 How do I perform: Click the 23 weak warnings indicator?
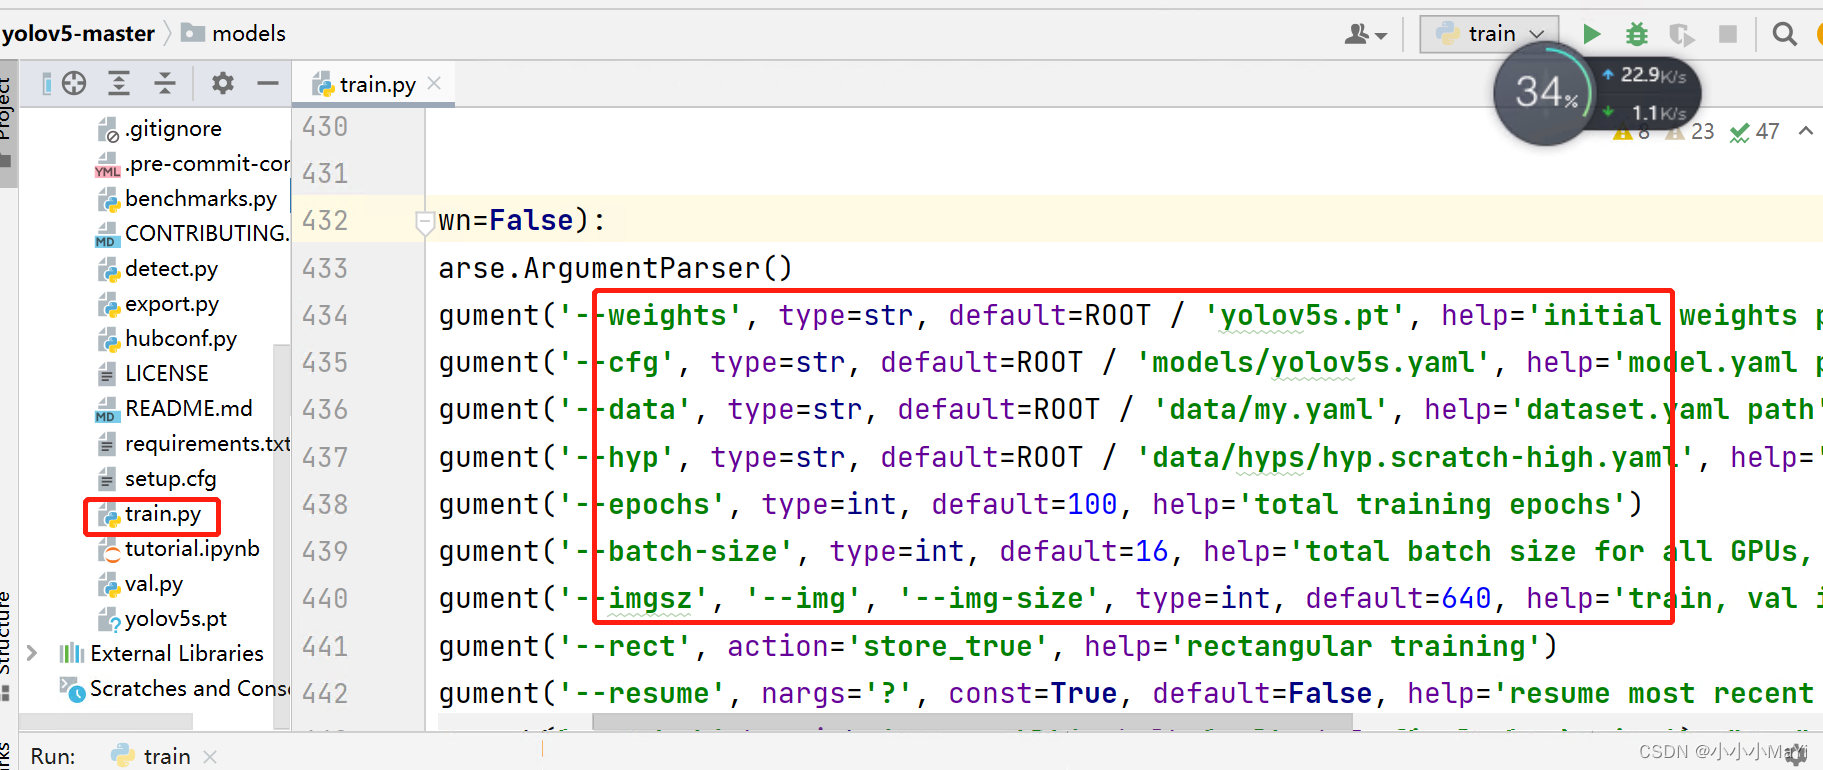1690,132
